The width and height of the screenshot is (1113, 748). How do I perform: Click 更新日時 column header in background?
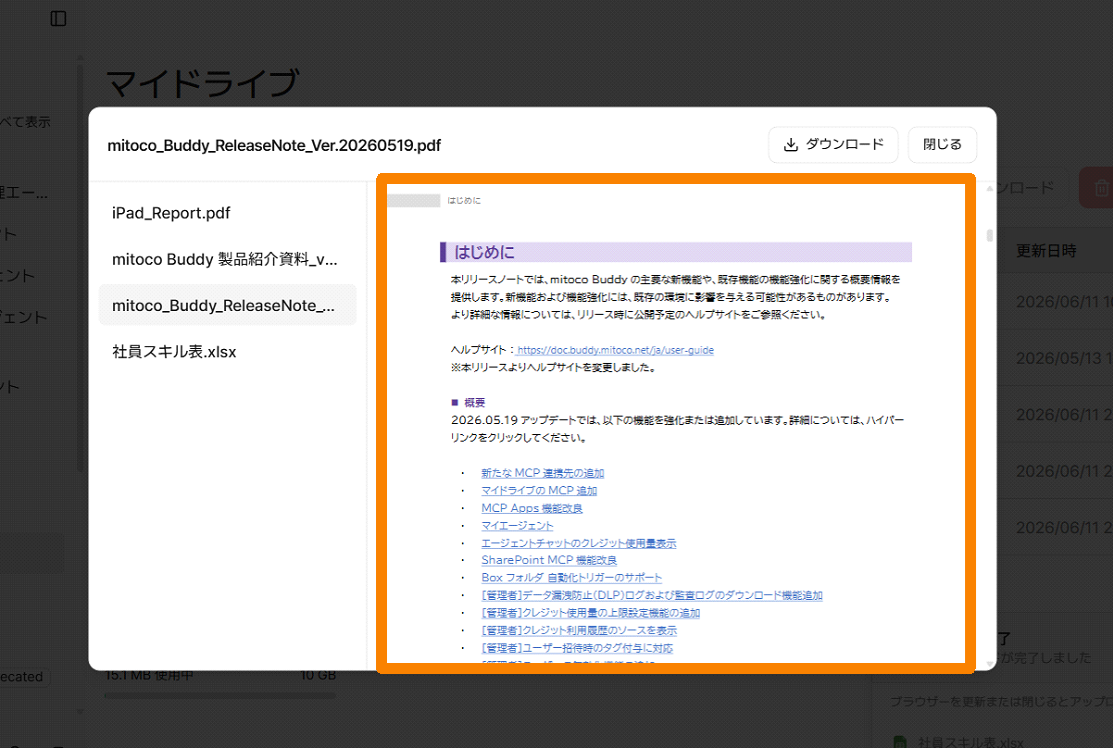click(x=1046, y=251)
